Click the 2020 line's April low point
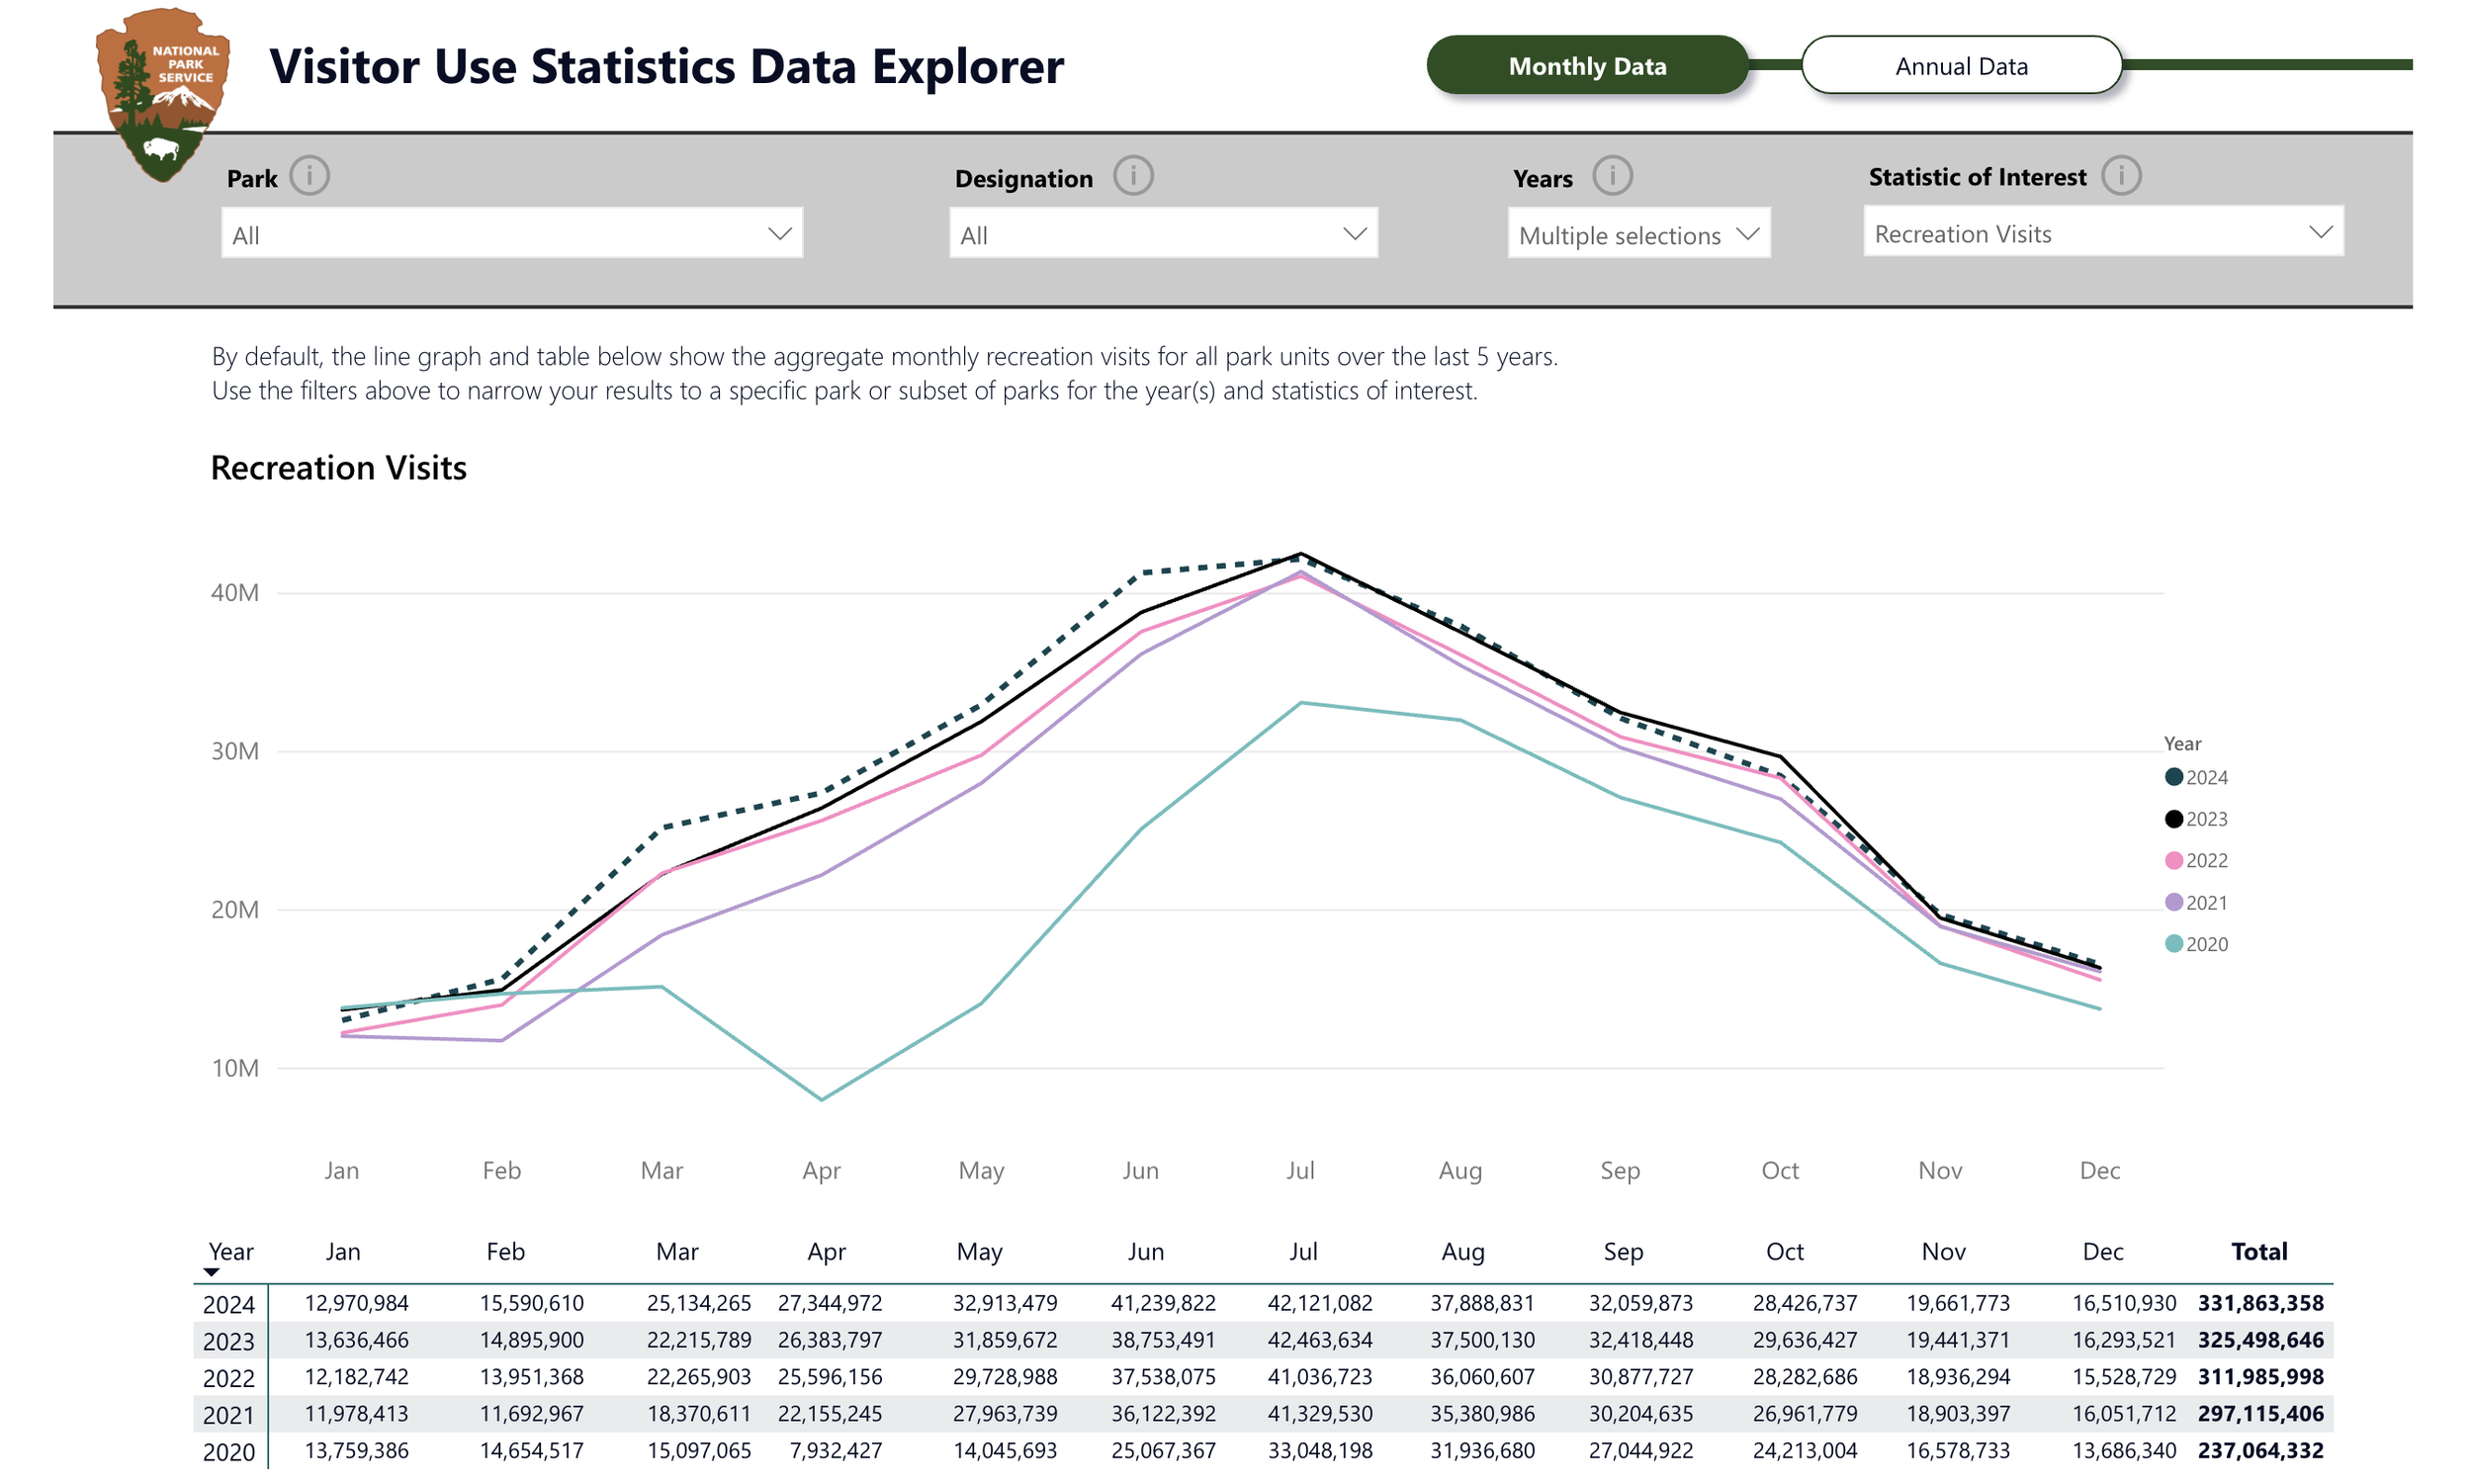Viewport: 2472px width, 1484px height. tap(821, 1099)
